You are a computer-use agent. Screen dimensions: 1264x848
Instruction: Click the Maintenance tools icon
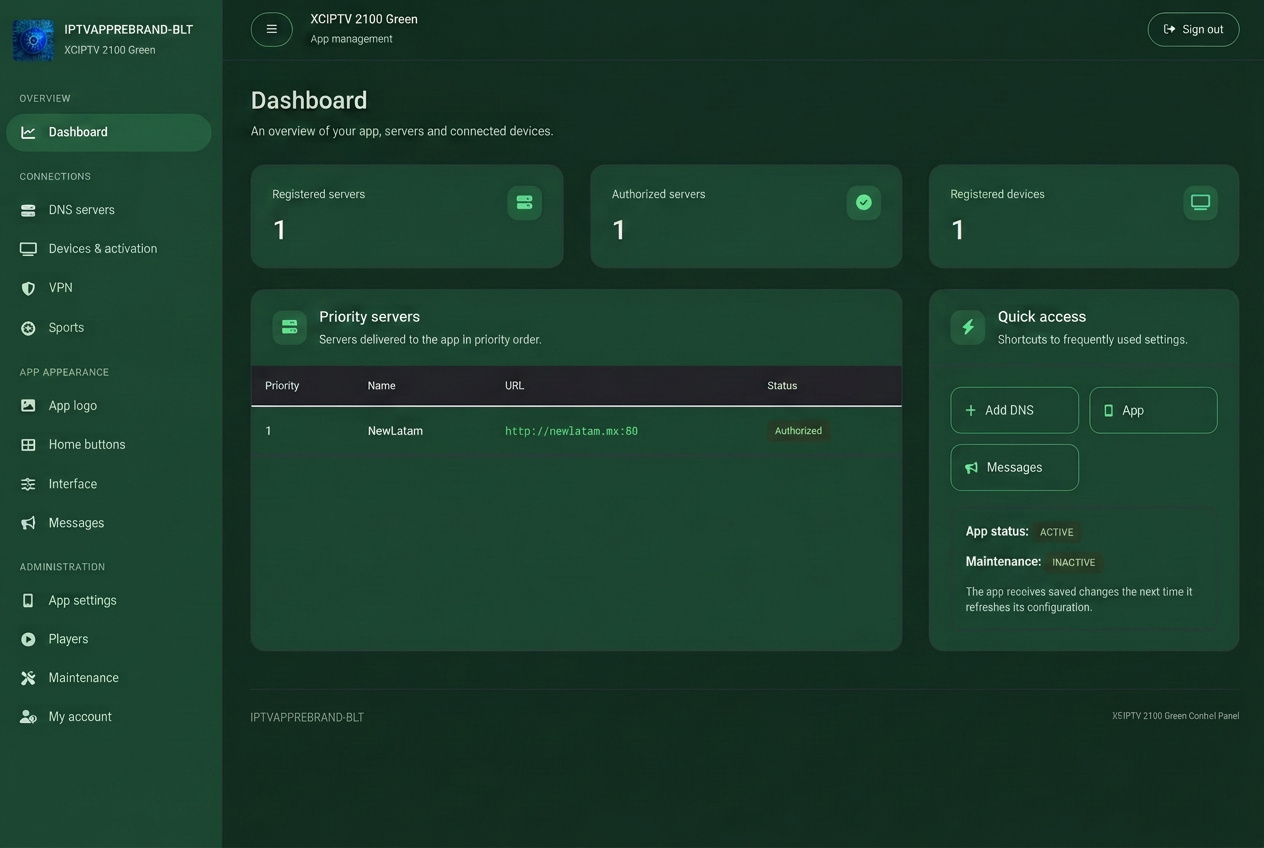(28, 678)
